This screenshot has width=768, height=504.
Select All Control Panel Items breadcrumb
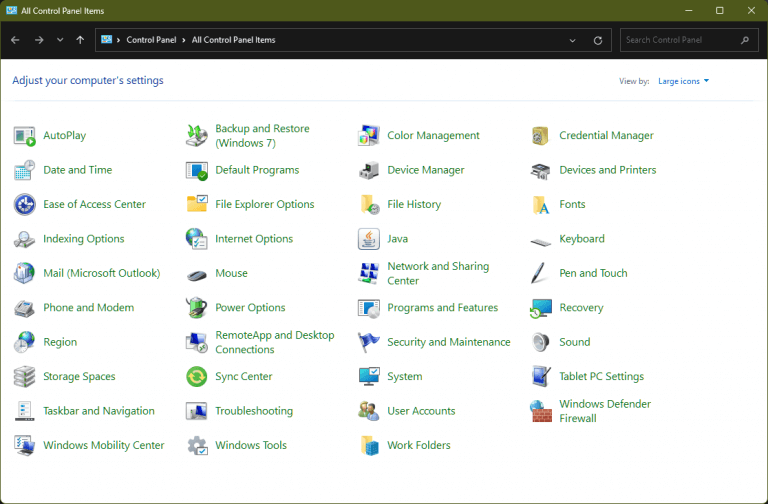click(233, 40)
